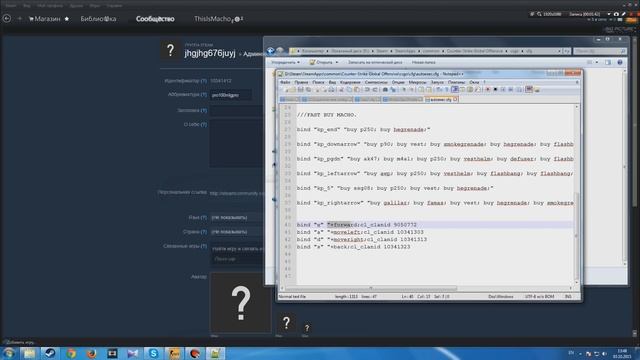The height and width of the screenshot is (360, 640).
Task: Open Find via the Notepad++ binoculars icon
Action: tap(385, 89)
